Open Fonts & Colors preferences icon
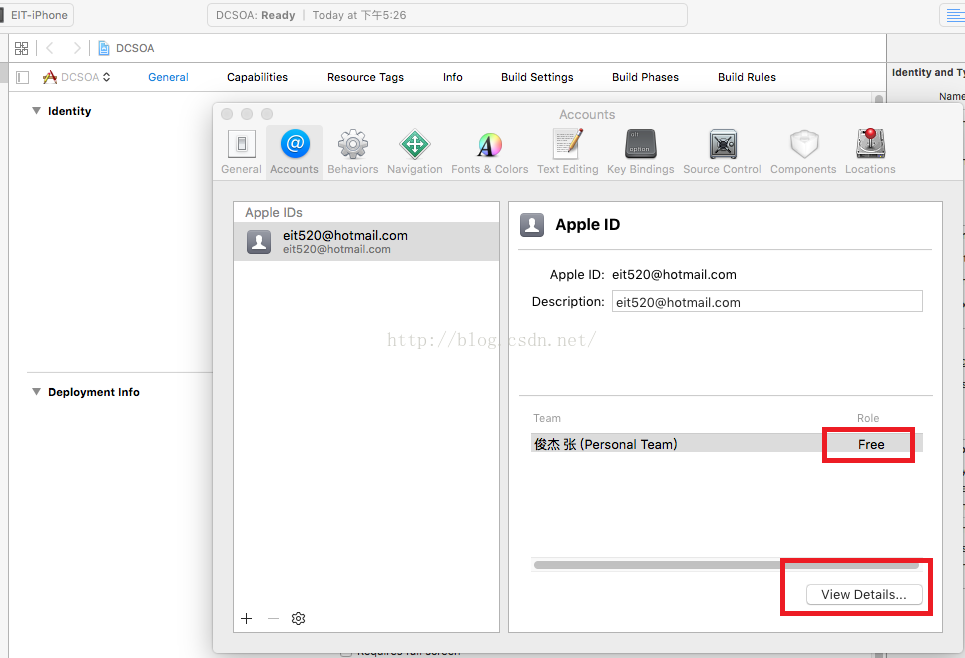The height and width of the screenshot is (658, 965). 490,145
